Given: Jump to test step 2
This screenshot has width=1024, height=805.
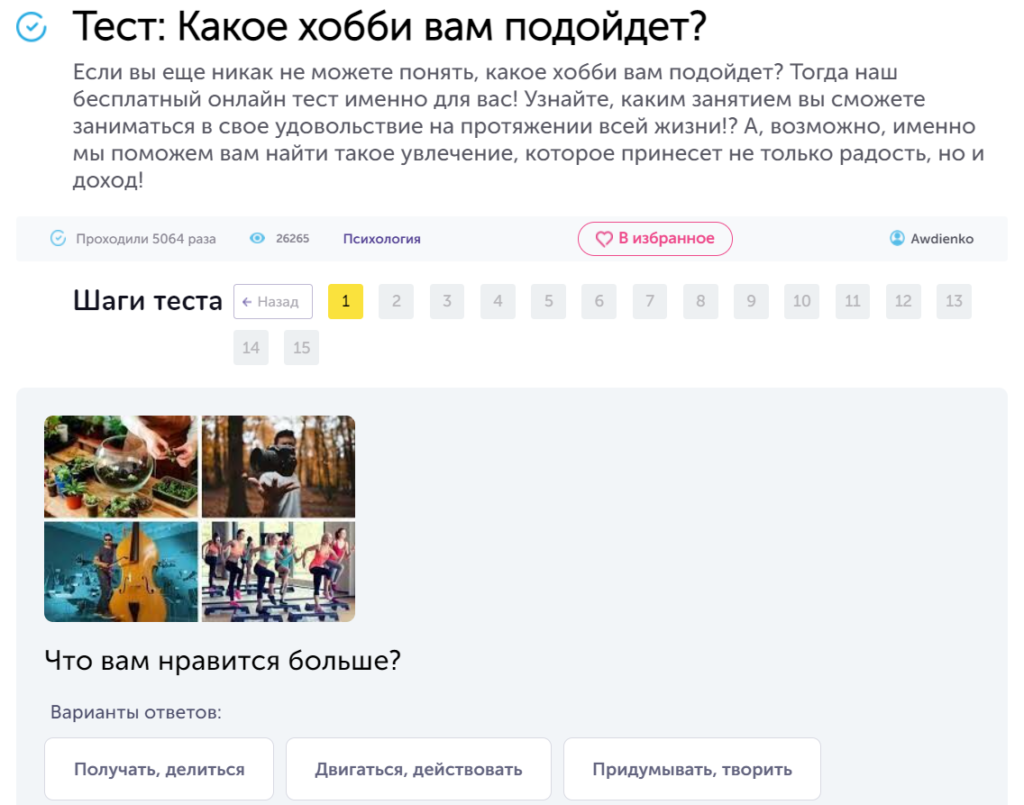Looking at the screenshot, I should (x=396, y=301).
